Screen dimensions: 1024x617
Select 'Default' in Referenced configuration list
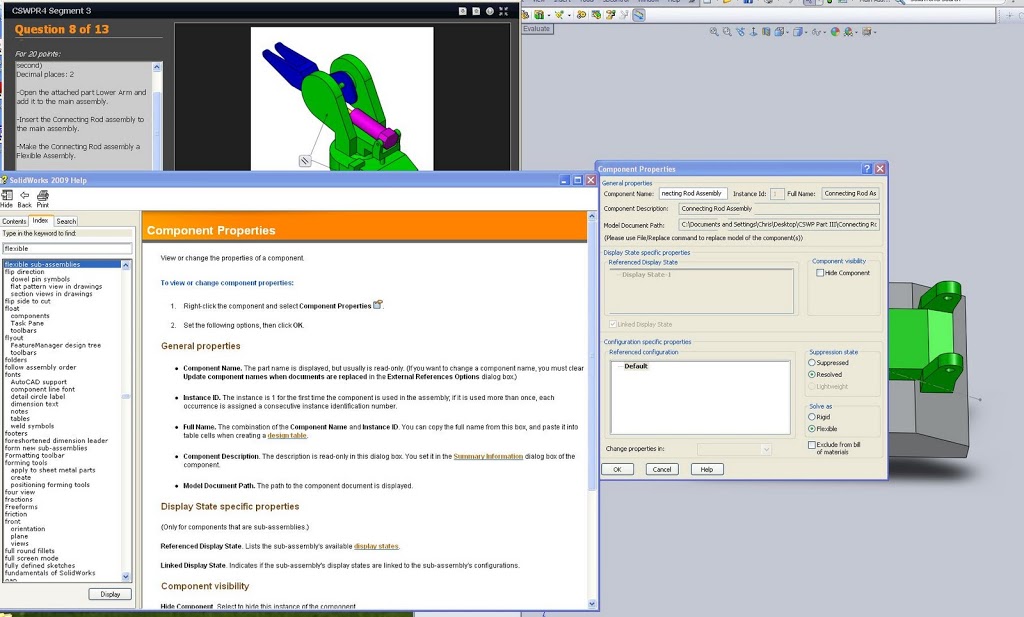[x=635, y=366]
